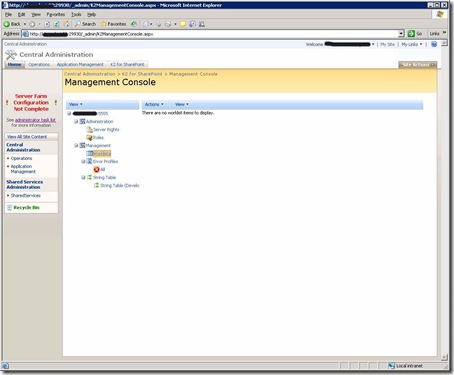Go to the browser Home page icon
The height and width of the screenshot is (375, 454).
pos(67,24)
